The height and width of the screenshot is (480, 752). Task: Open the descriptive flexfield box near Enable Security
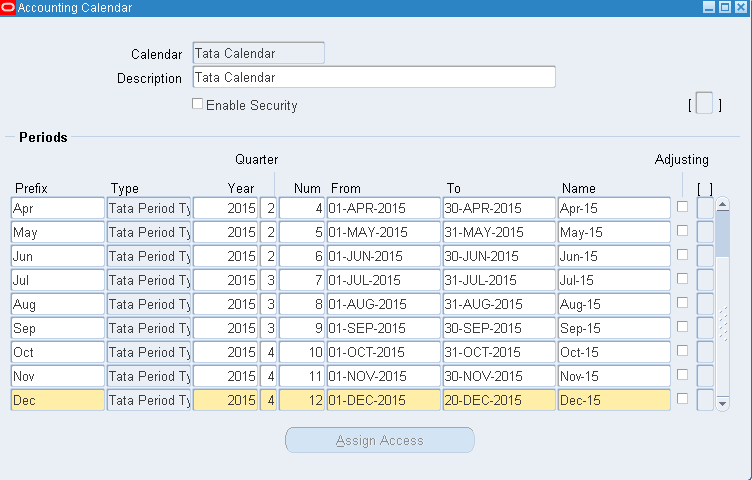[x=704, y=104]
